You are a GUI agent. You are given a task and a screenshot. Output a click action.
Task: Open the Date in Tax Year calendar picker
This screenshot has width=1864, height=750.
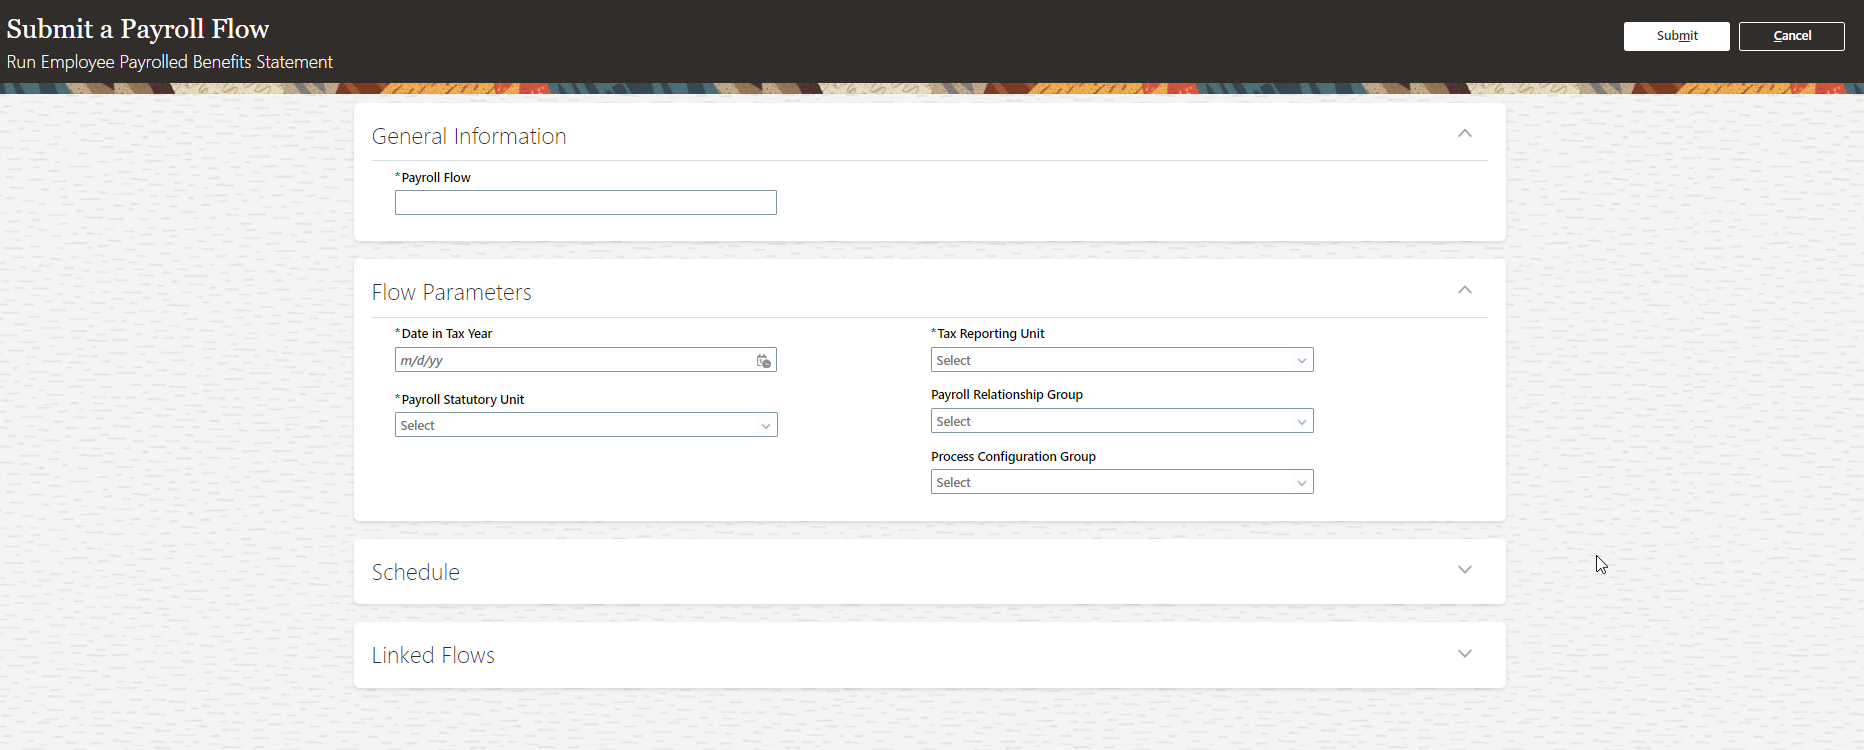click(763, 361)
